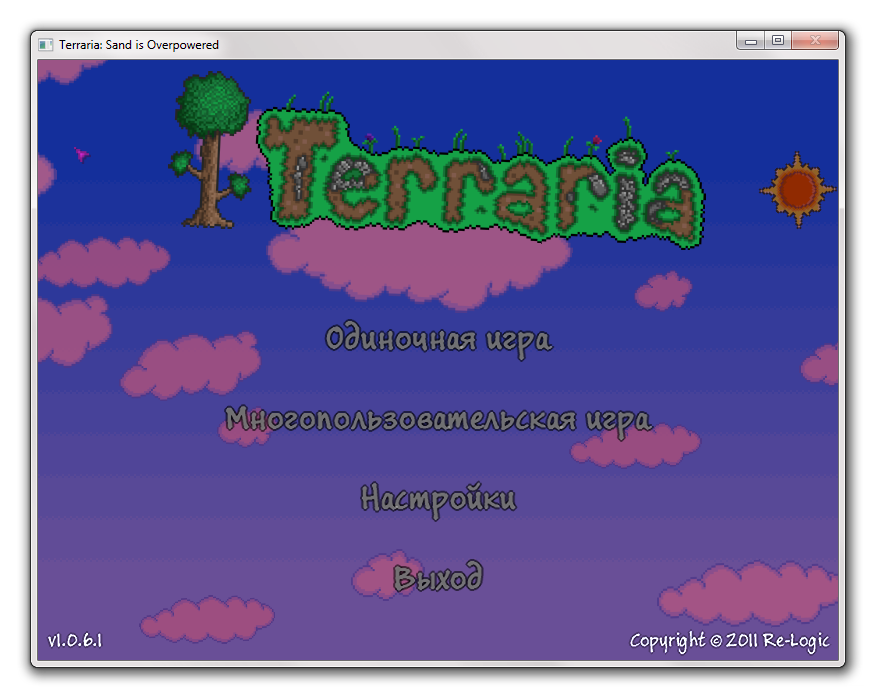
Task: Select Выход to quit the game
Action: (438, 577)
